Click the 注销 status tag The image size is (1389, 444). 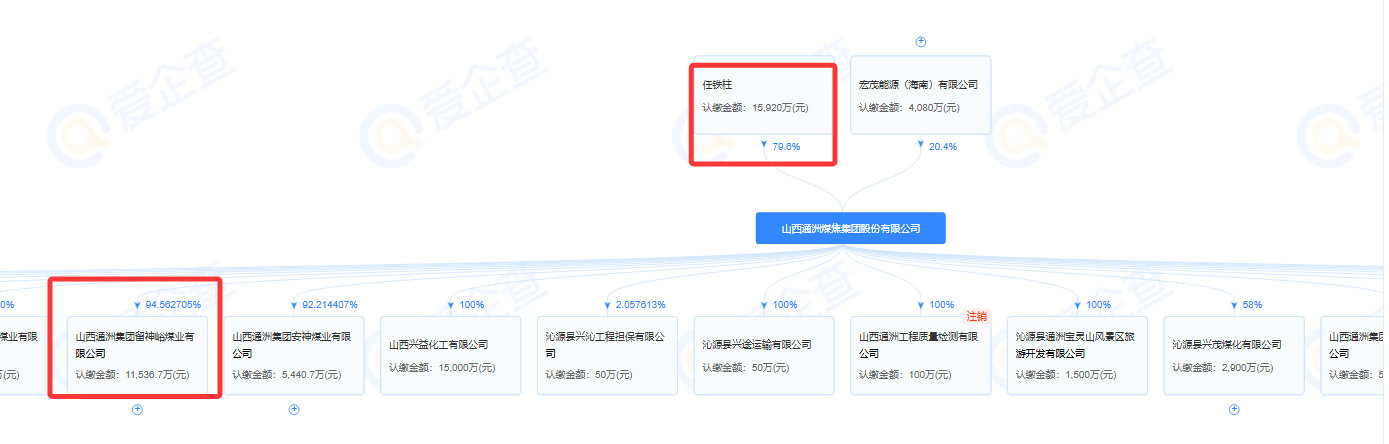click(x=977, y=316)
